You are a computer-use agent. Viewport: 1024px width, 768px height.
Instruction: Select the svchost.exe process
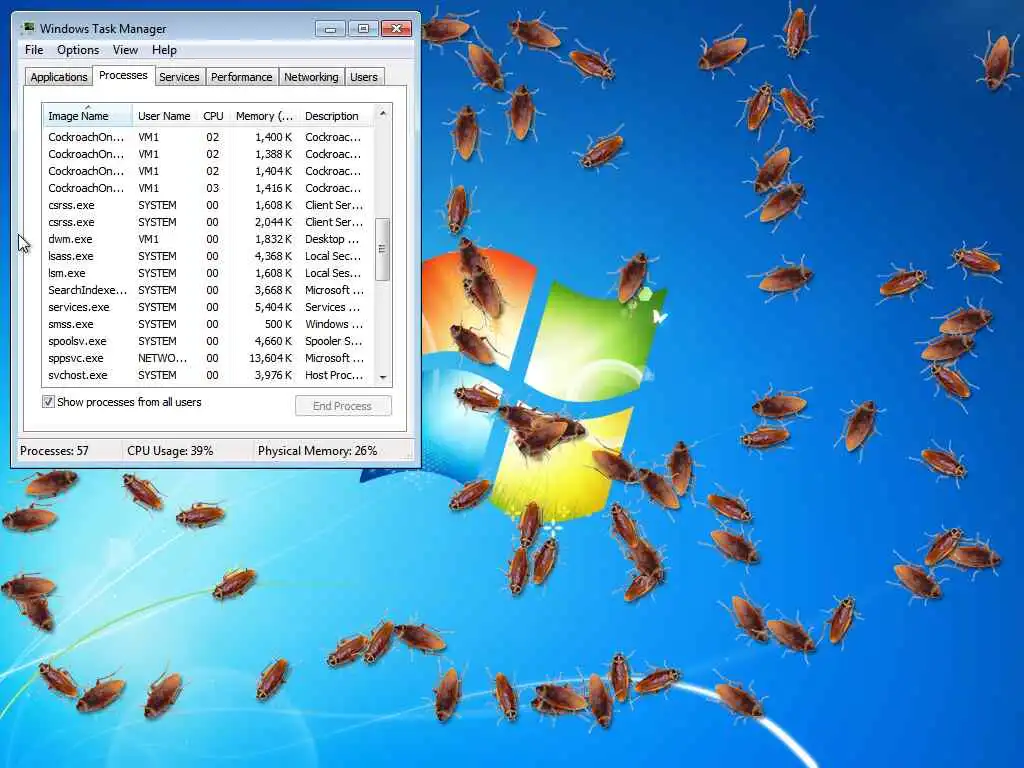coord(209,375)
